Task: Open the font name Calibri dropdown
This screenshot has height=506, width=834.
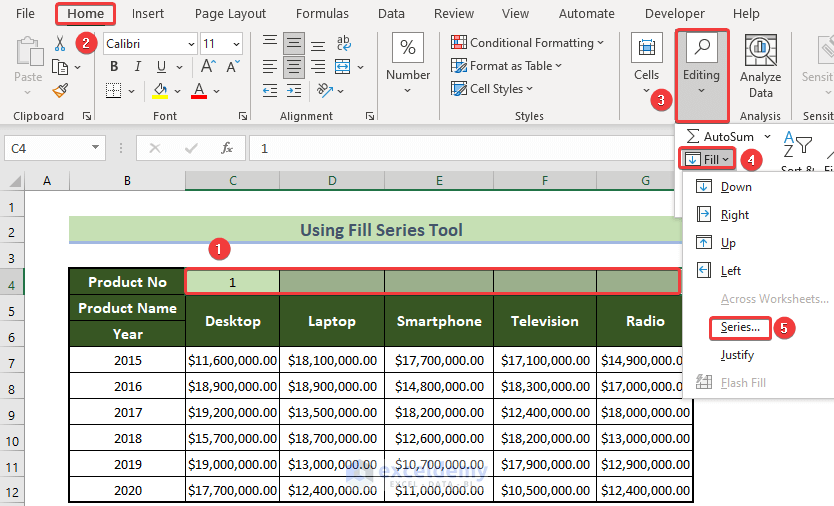Action: [x=189, y=44]
